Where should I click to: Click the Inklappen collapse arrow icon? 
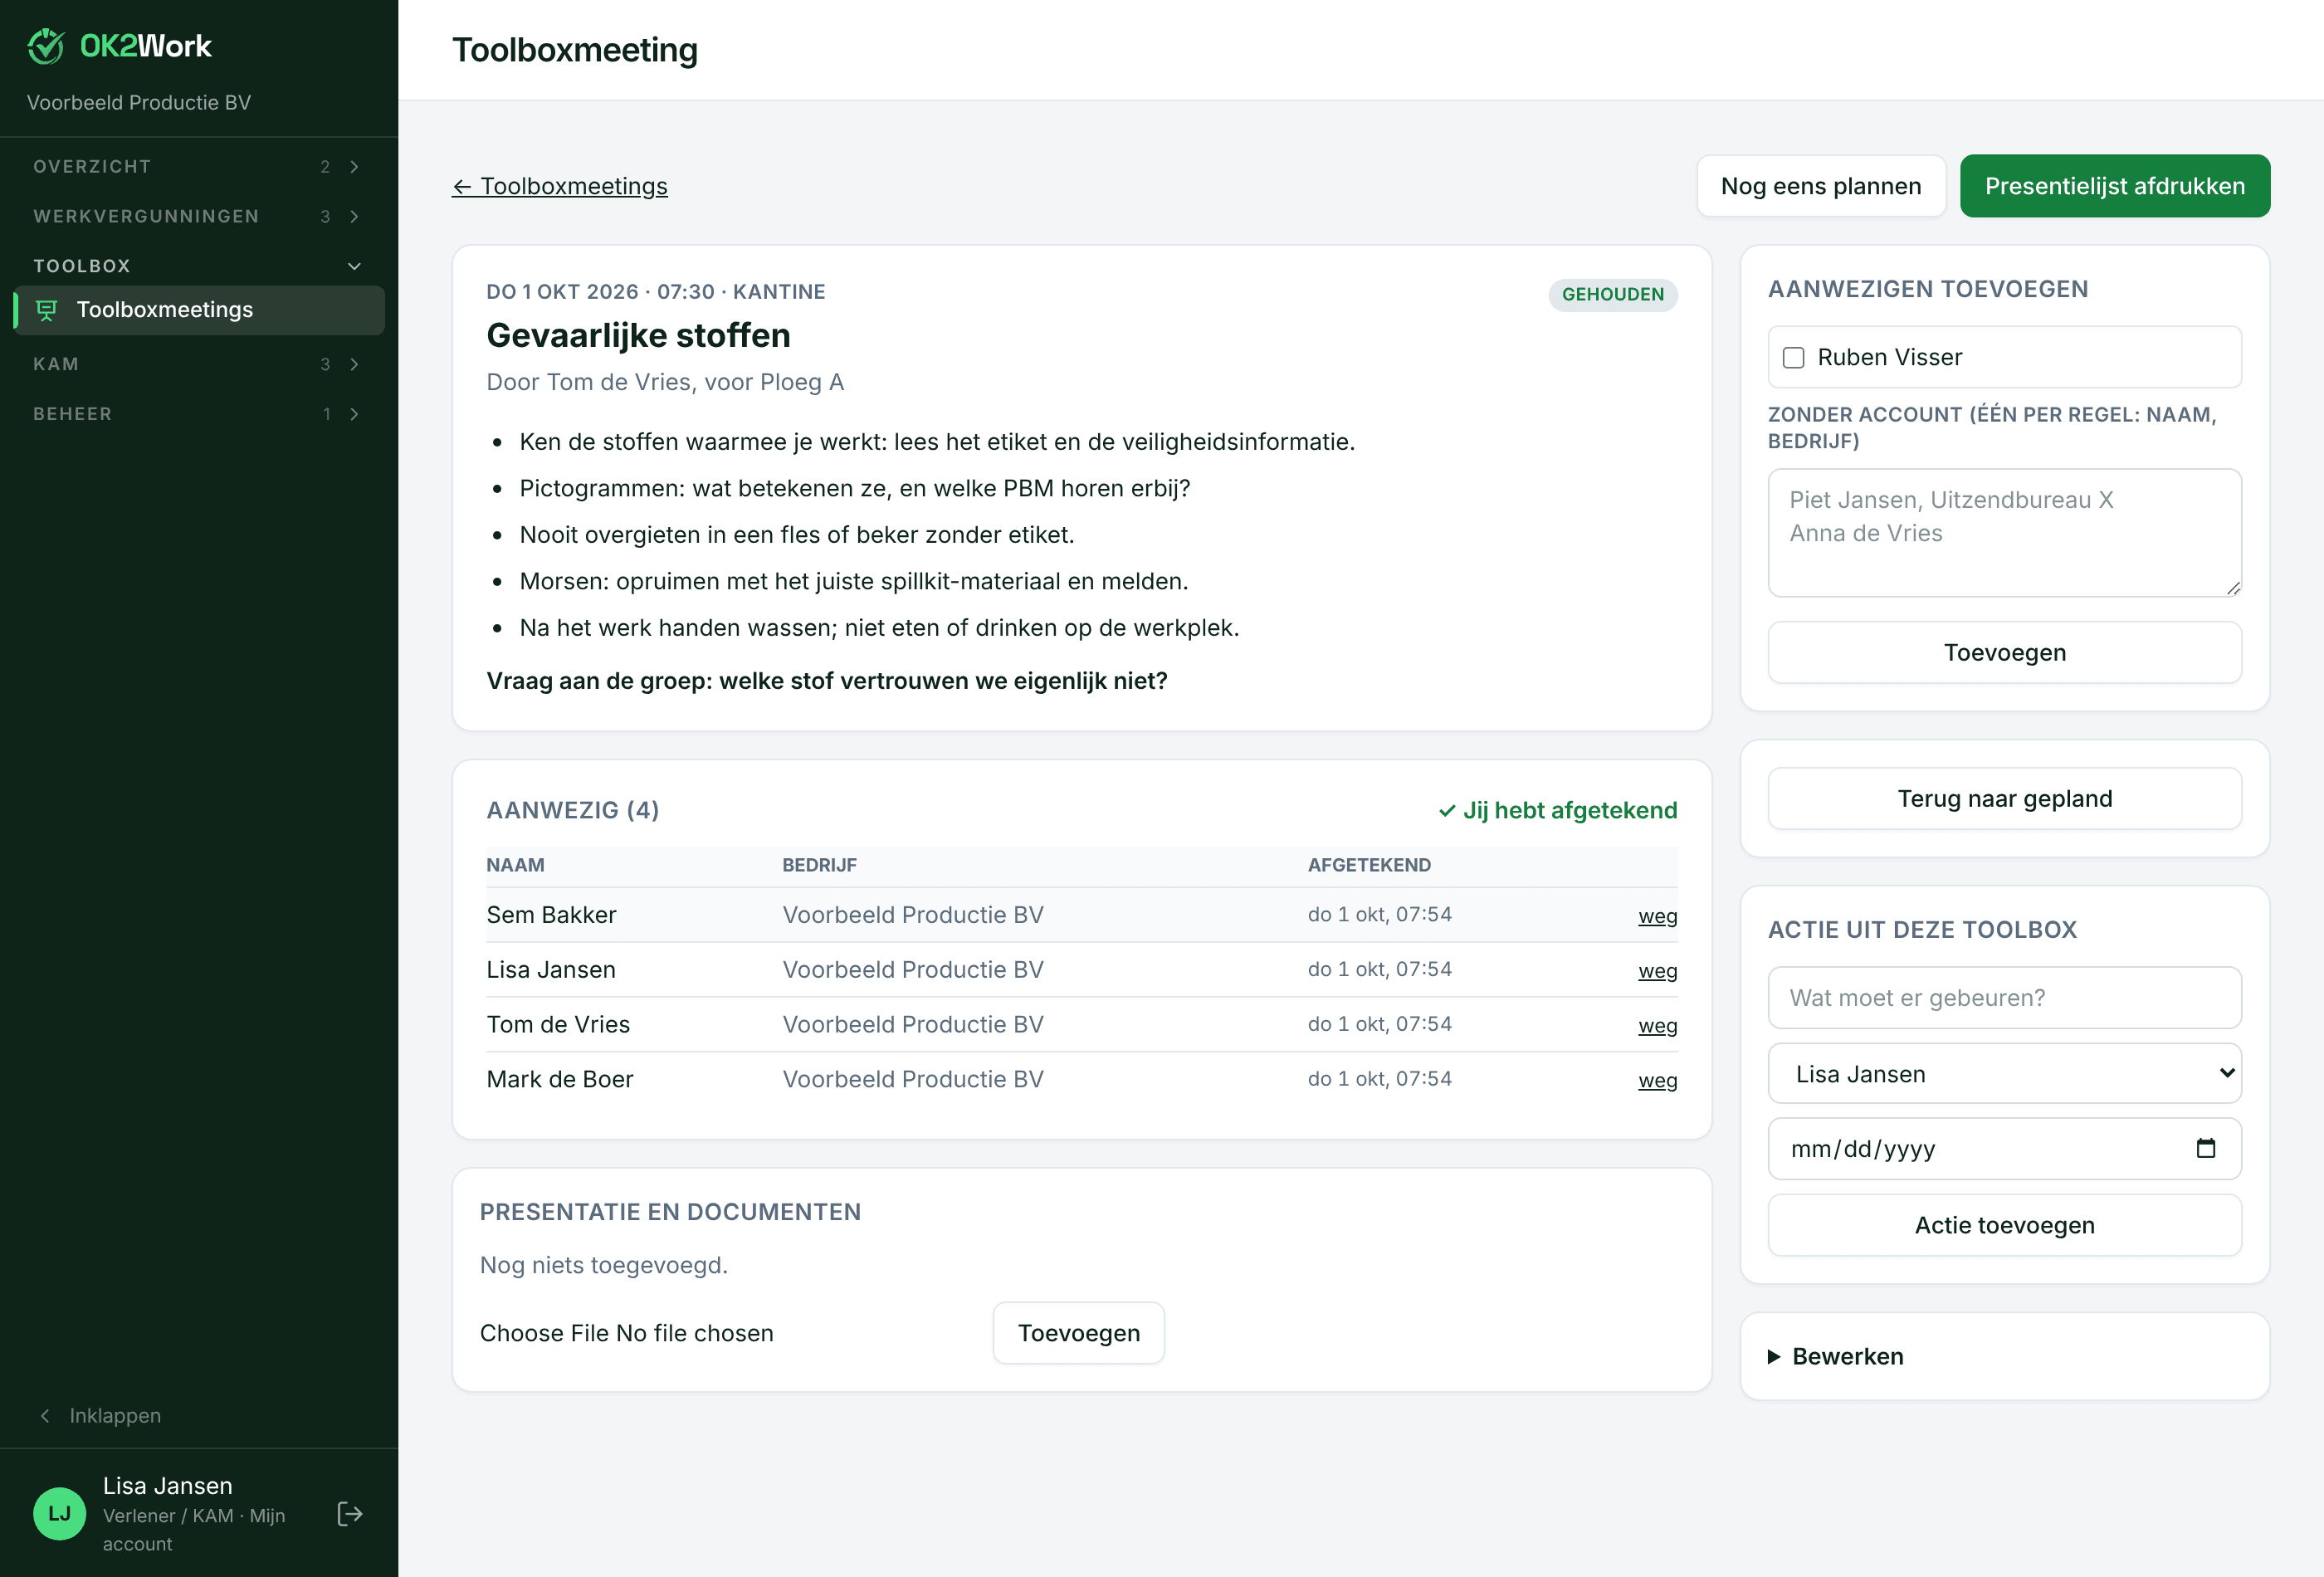[x=45, y=1416]
